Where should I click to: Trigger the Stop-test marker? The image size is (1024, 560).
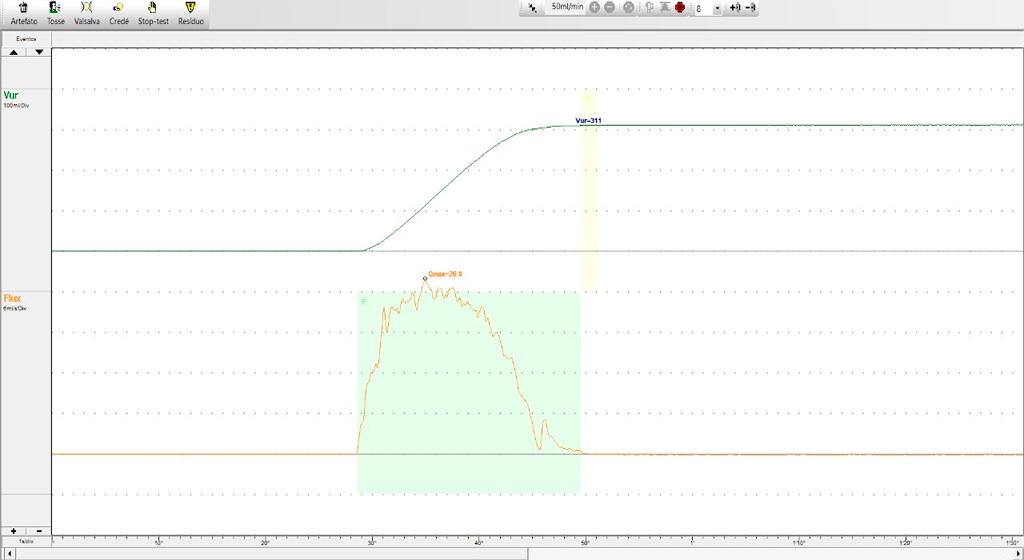(x=153, y=12)
